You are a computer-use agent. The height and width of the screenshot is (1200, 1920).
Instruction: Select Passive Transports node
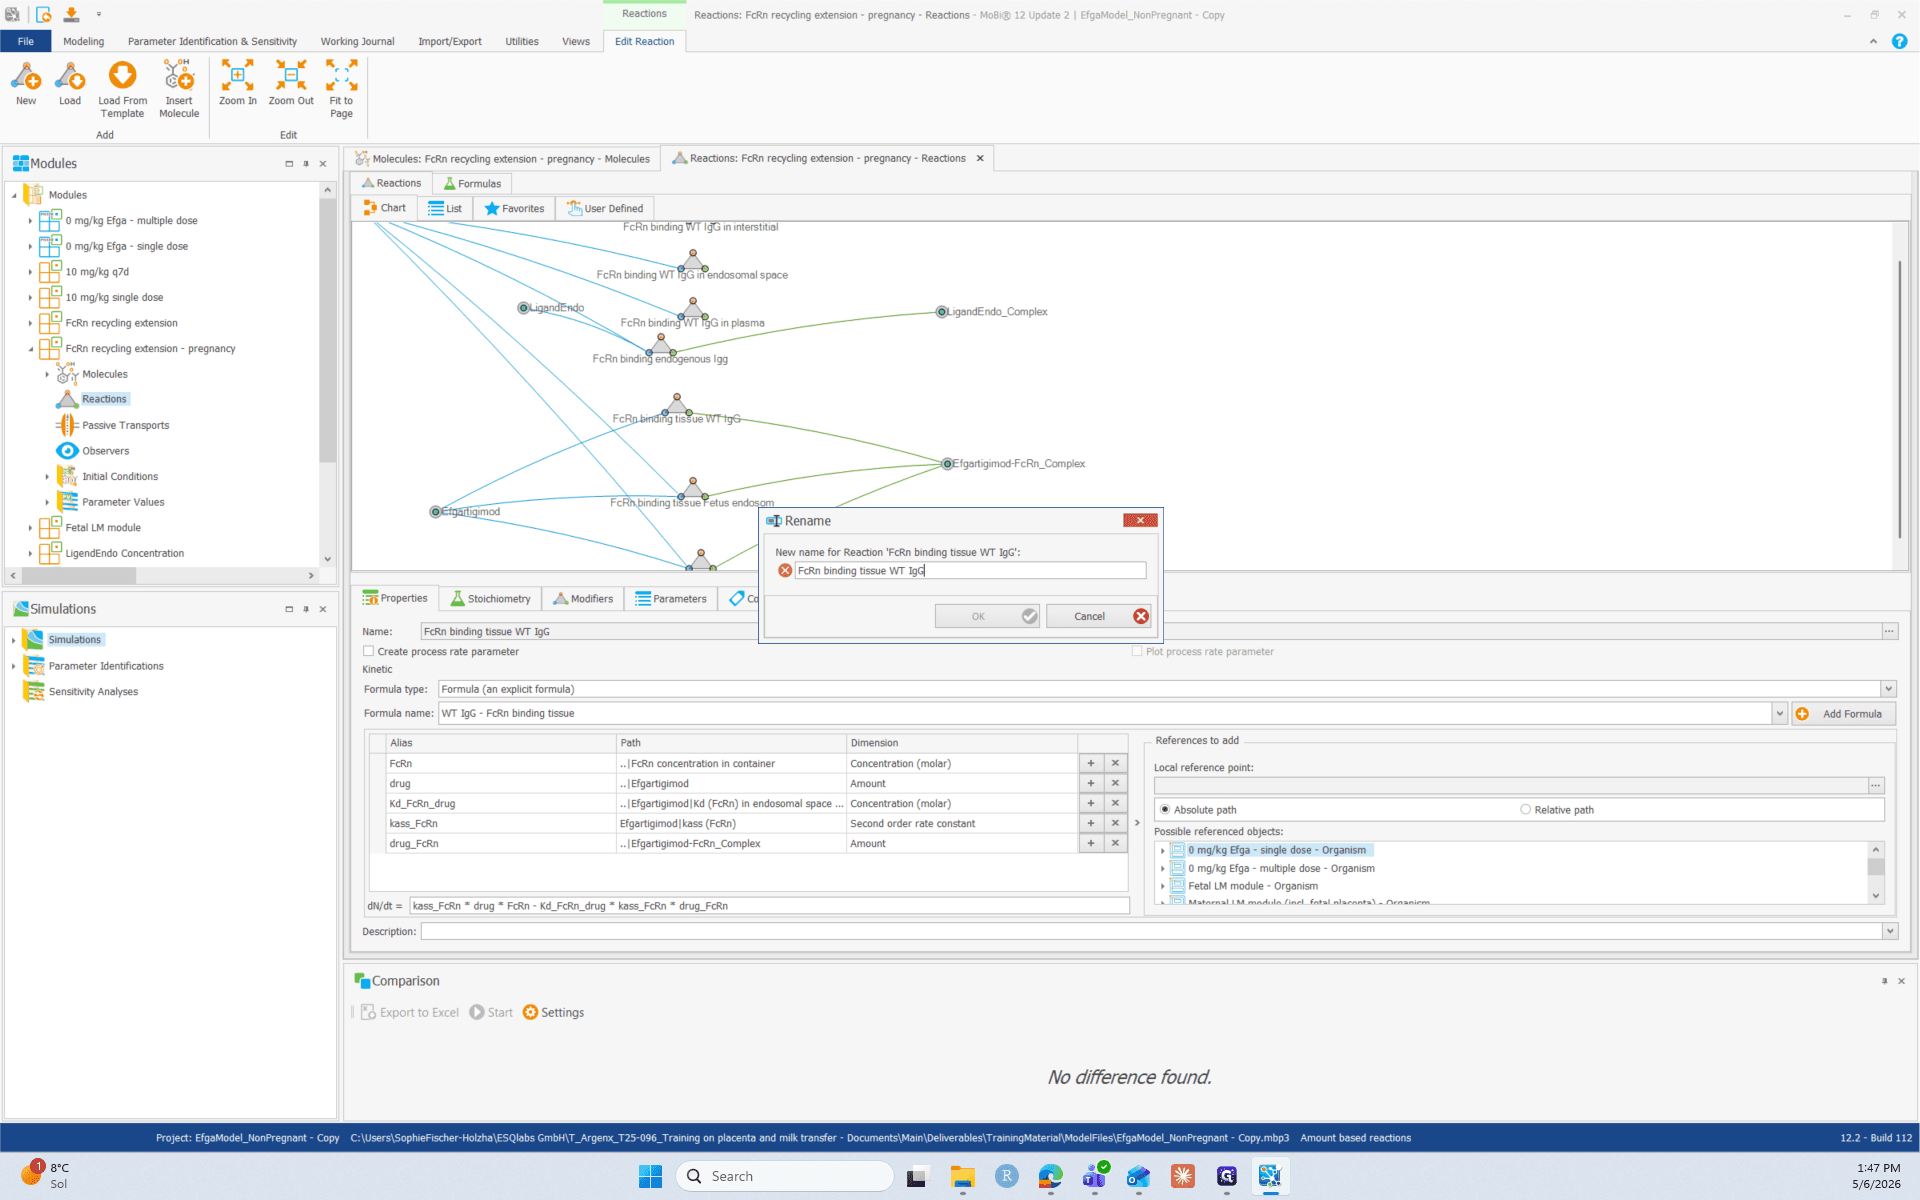click(125, 425)
